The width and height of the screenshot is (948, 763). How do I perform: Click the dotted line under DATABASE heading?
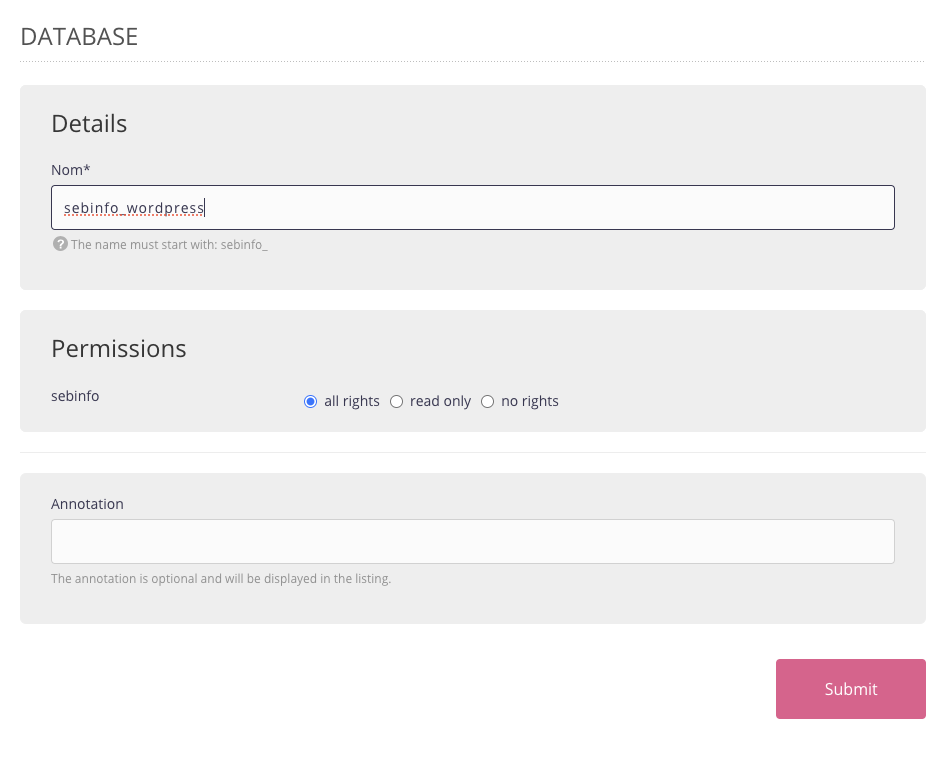tap(472, 62)
